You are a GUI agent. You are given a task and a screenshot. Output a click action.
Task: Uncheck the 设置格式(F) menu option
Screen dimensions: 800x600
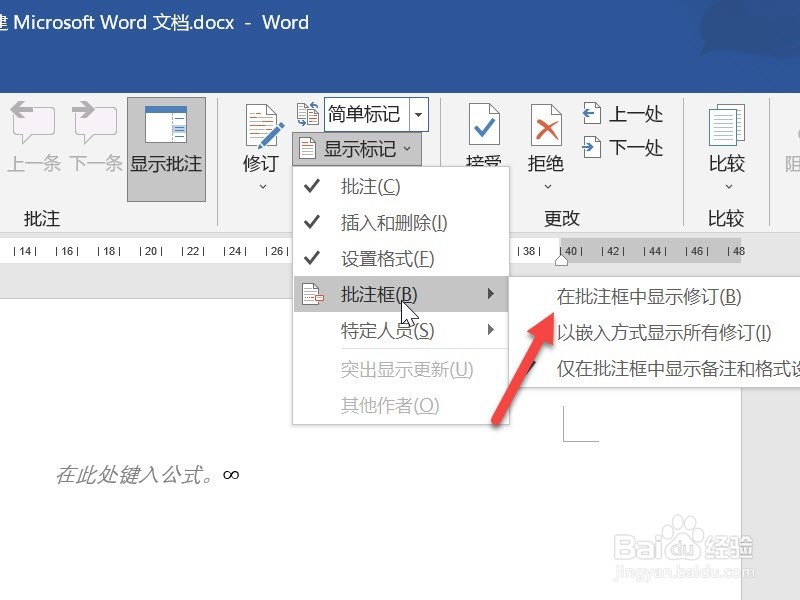pos(401,258)
